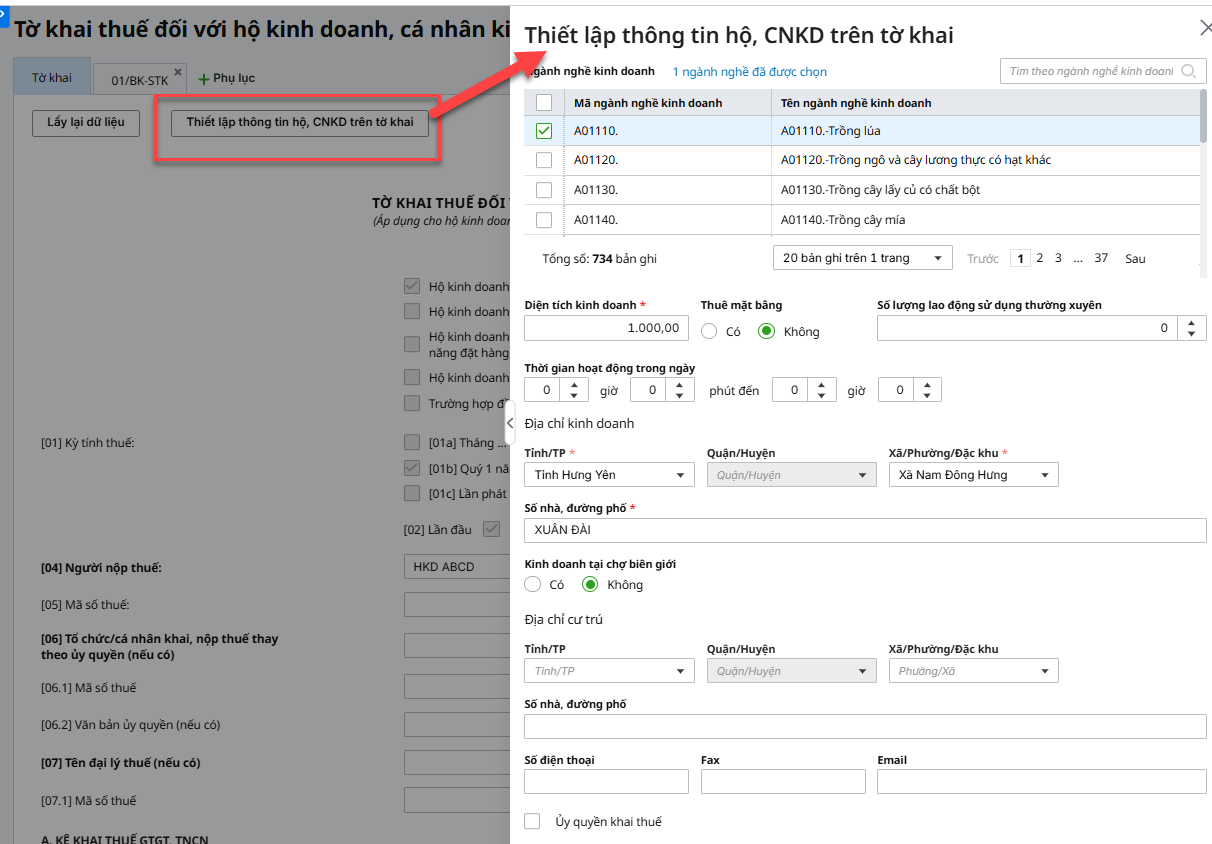This screenshot has width=1212, height=844.
Task: Click the green plus Phụ lục icon
Action: [204, 79]
